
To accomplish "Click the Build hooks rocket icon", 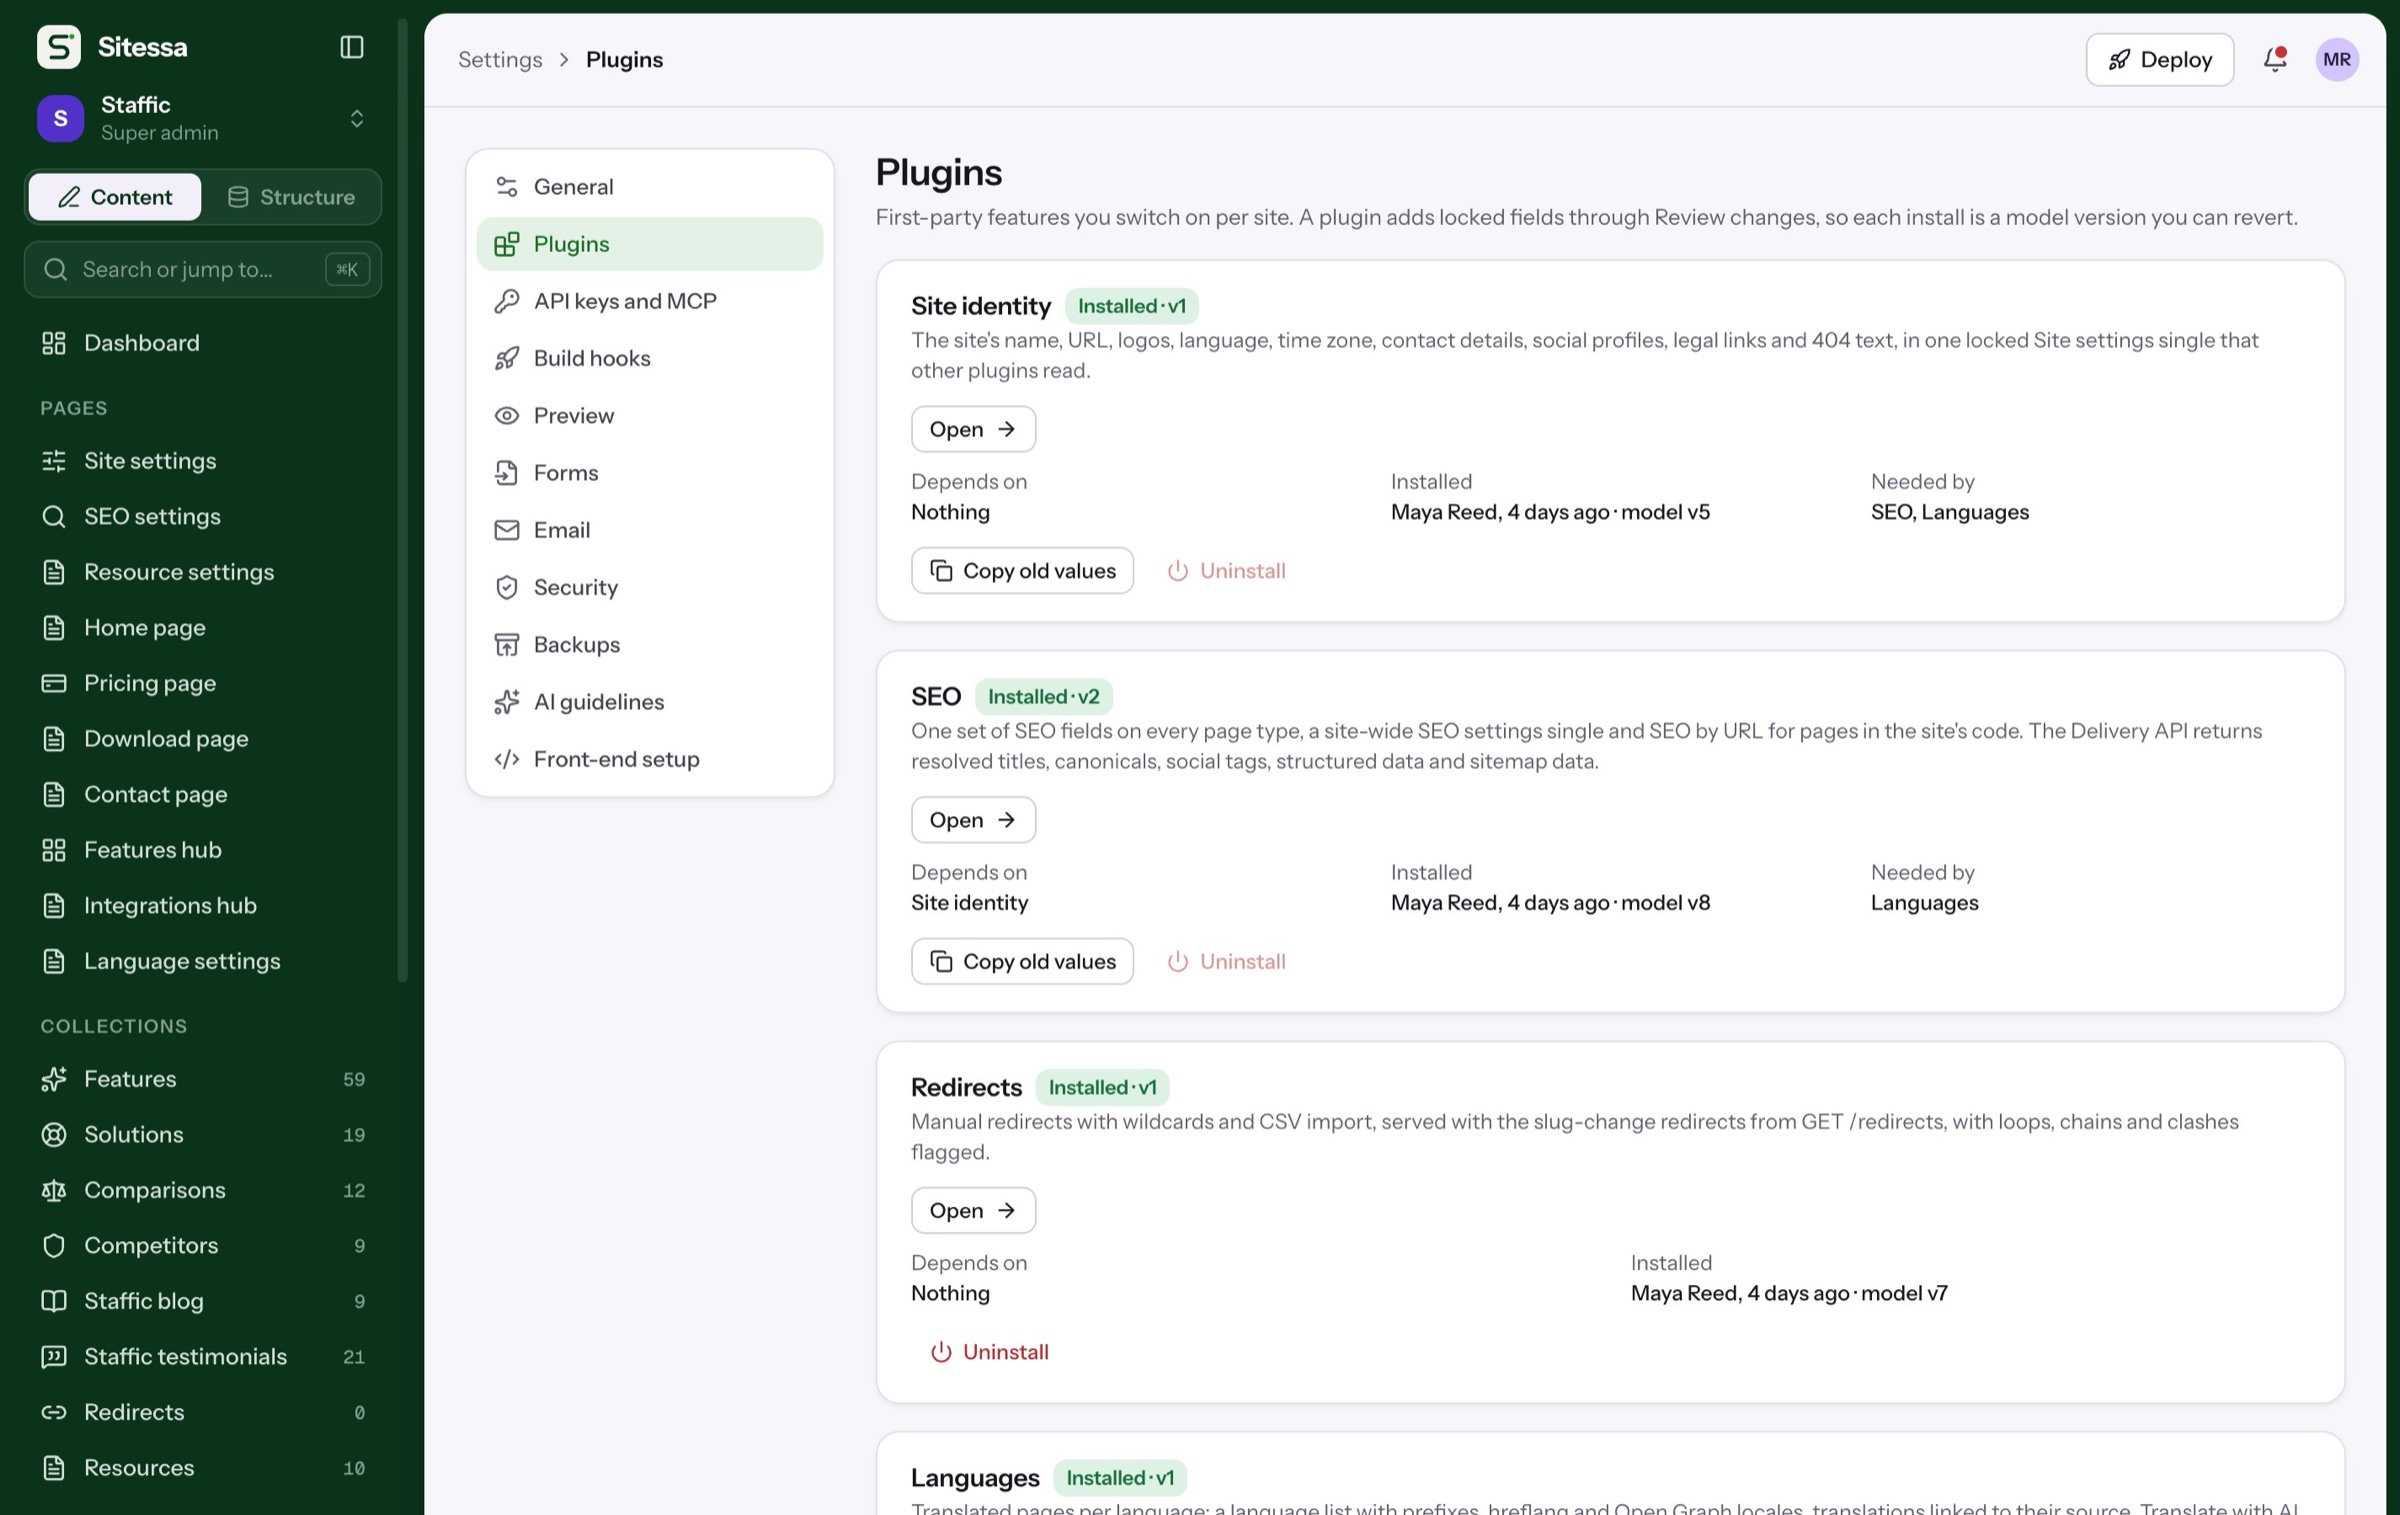I will coord(507,358).
